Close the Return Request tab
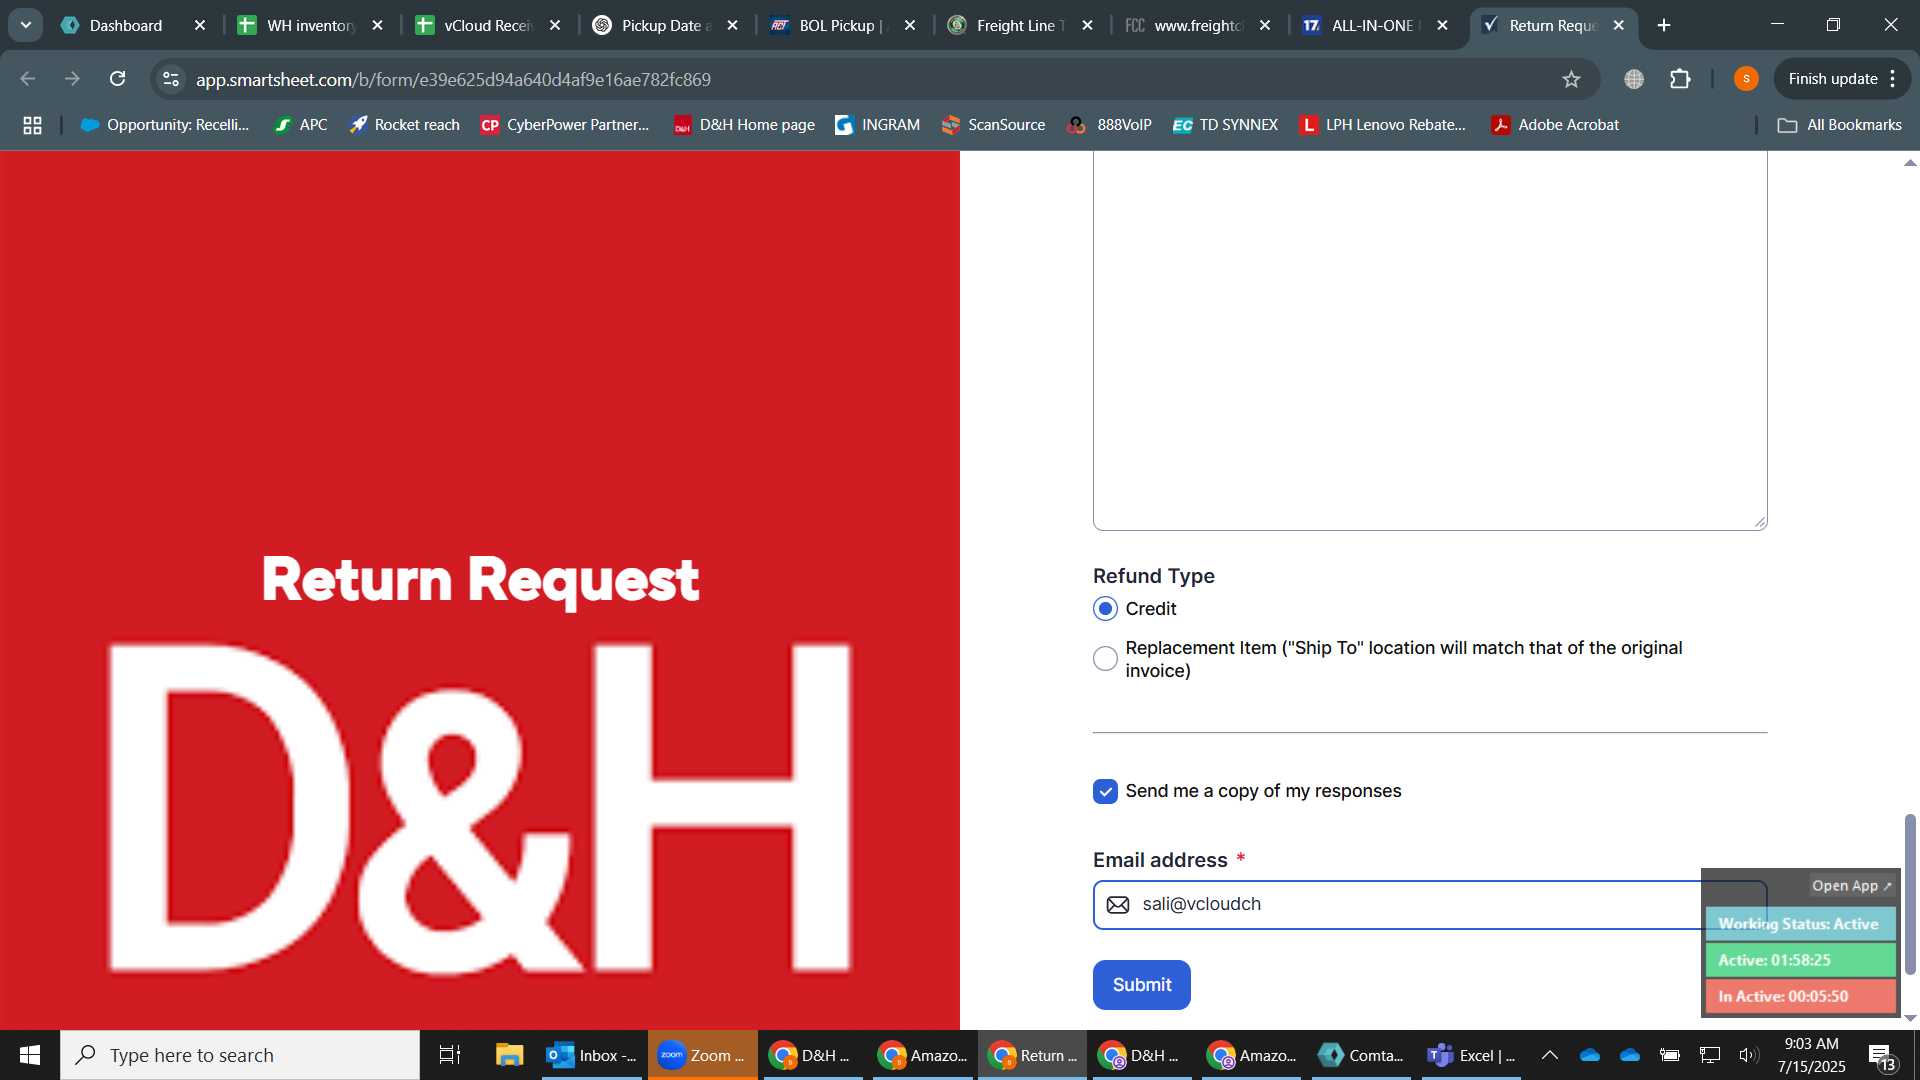 pyautogui.click(x=1619, y=25)
